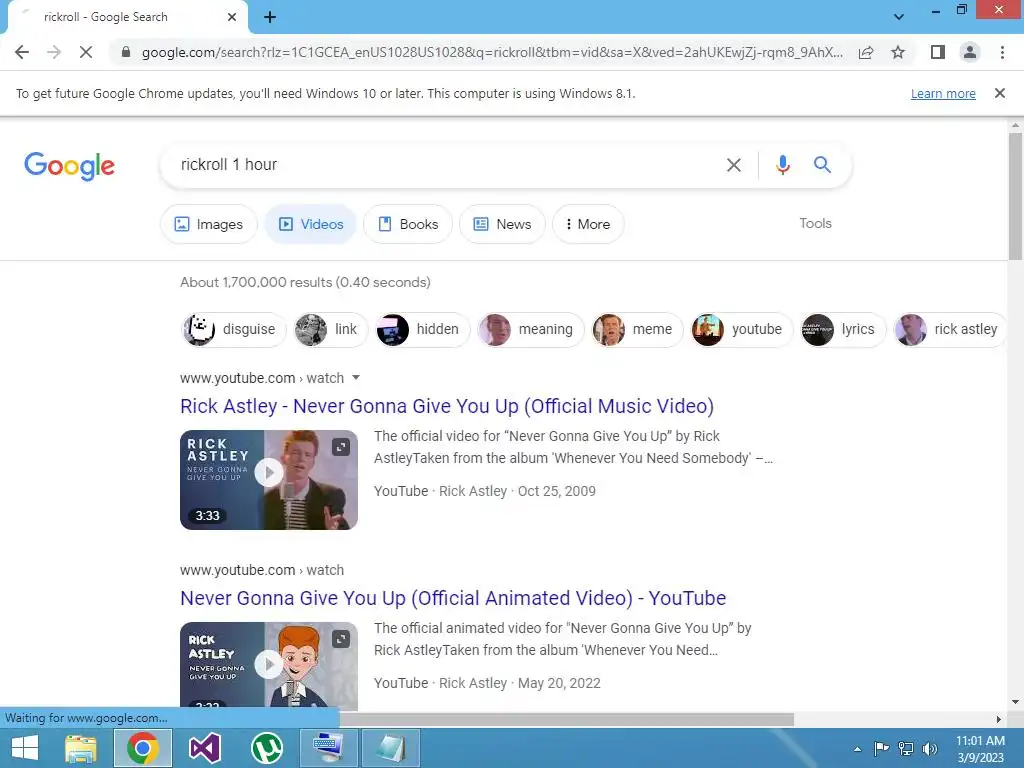Open the Chrome side panel
Viewport: 1024px width, 768px height.
pos(938,52)
